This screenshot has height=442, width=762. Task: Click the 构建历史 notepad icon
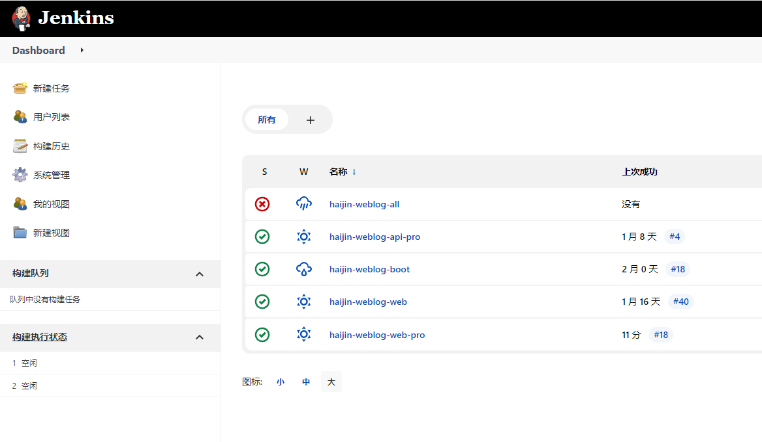[x=20, y=146]
